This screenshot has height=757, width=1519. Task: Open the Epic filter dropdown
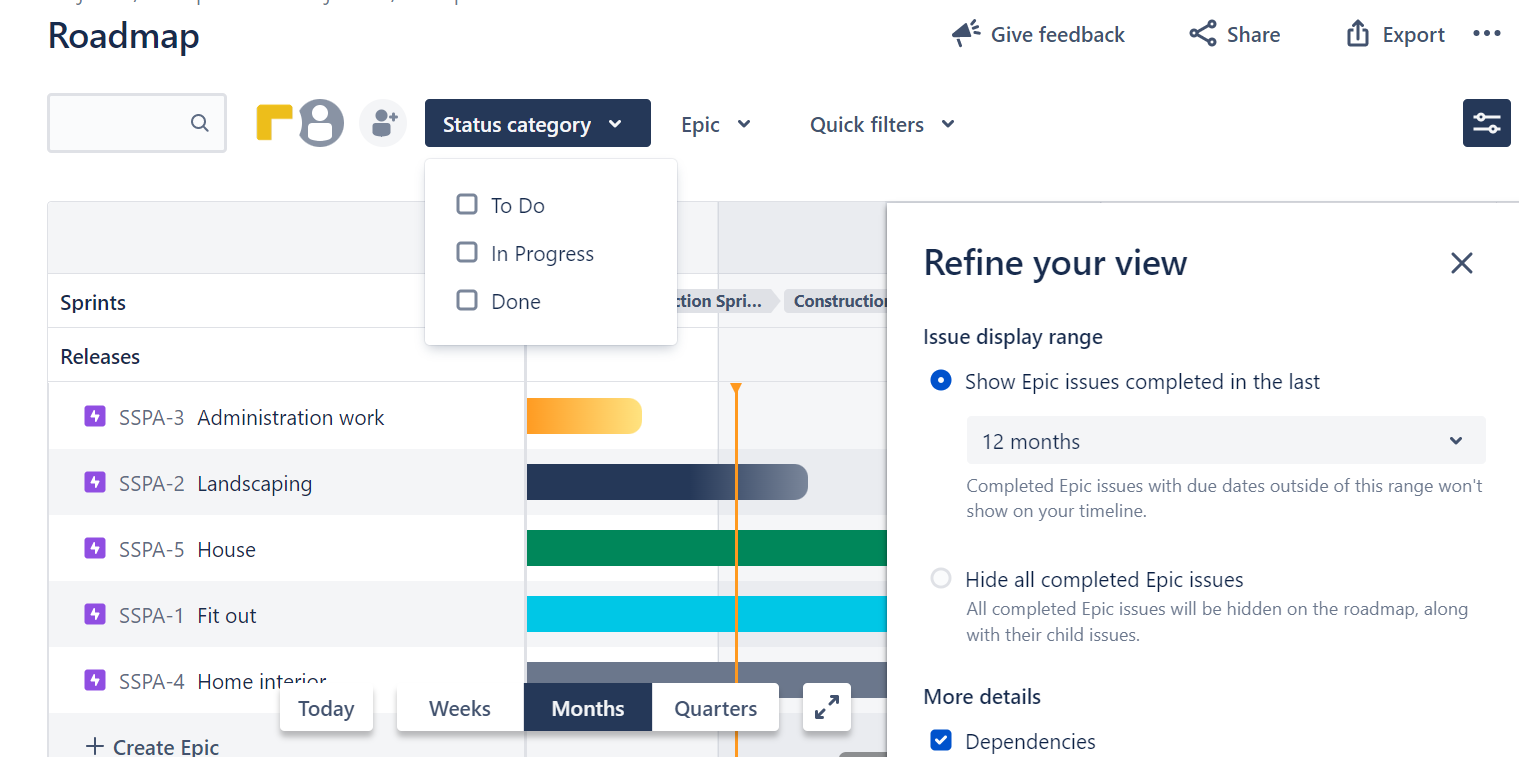click(x=715, y=124)
